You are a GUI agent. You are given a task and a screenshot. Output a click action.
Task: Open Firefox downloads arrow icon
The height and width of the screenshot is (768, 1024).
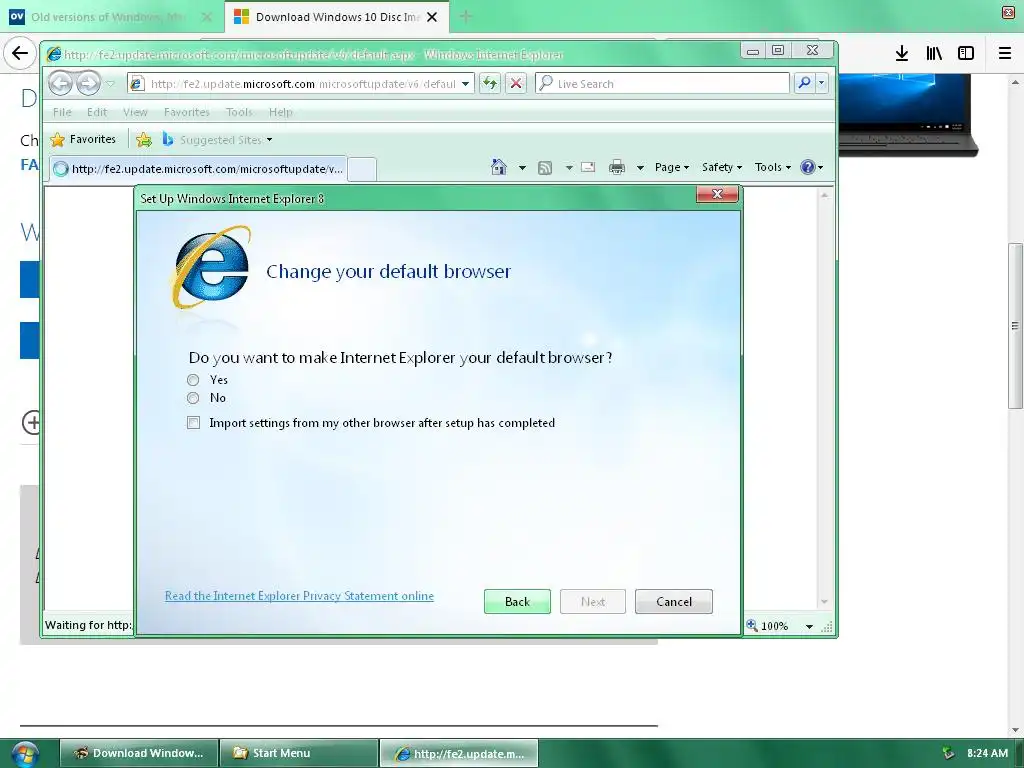[x=901, y=54]
